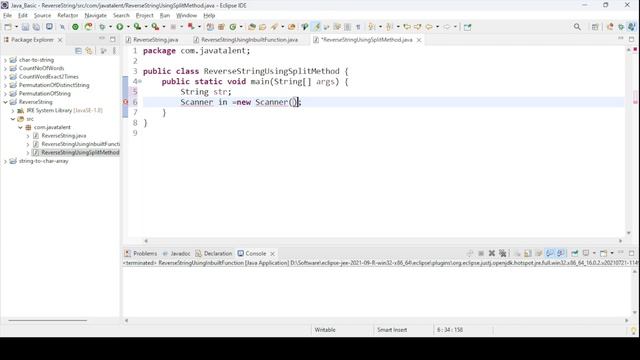Open the Refactor menu

[68, 16]
